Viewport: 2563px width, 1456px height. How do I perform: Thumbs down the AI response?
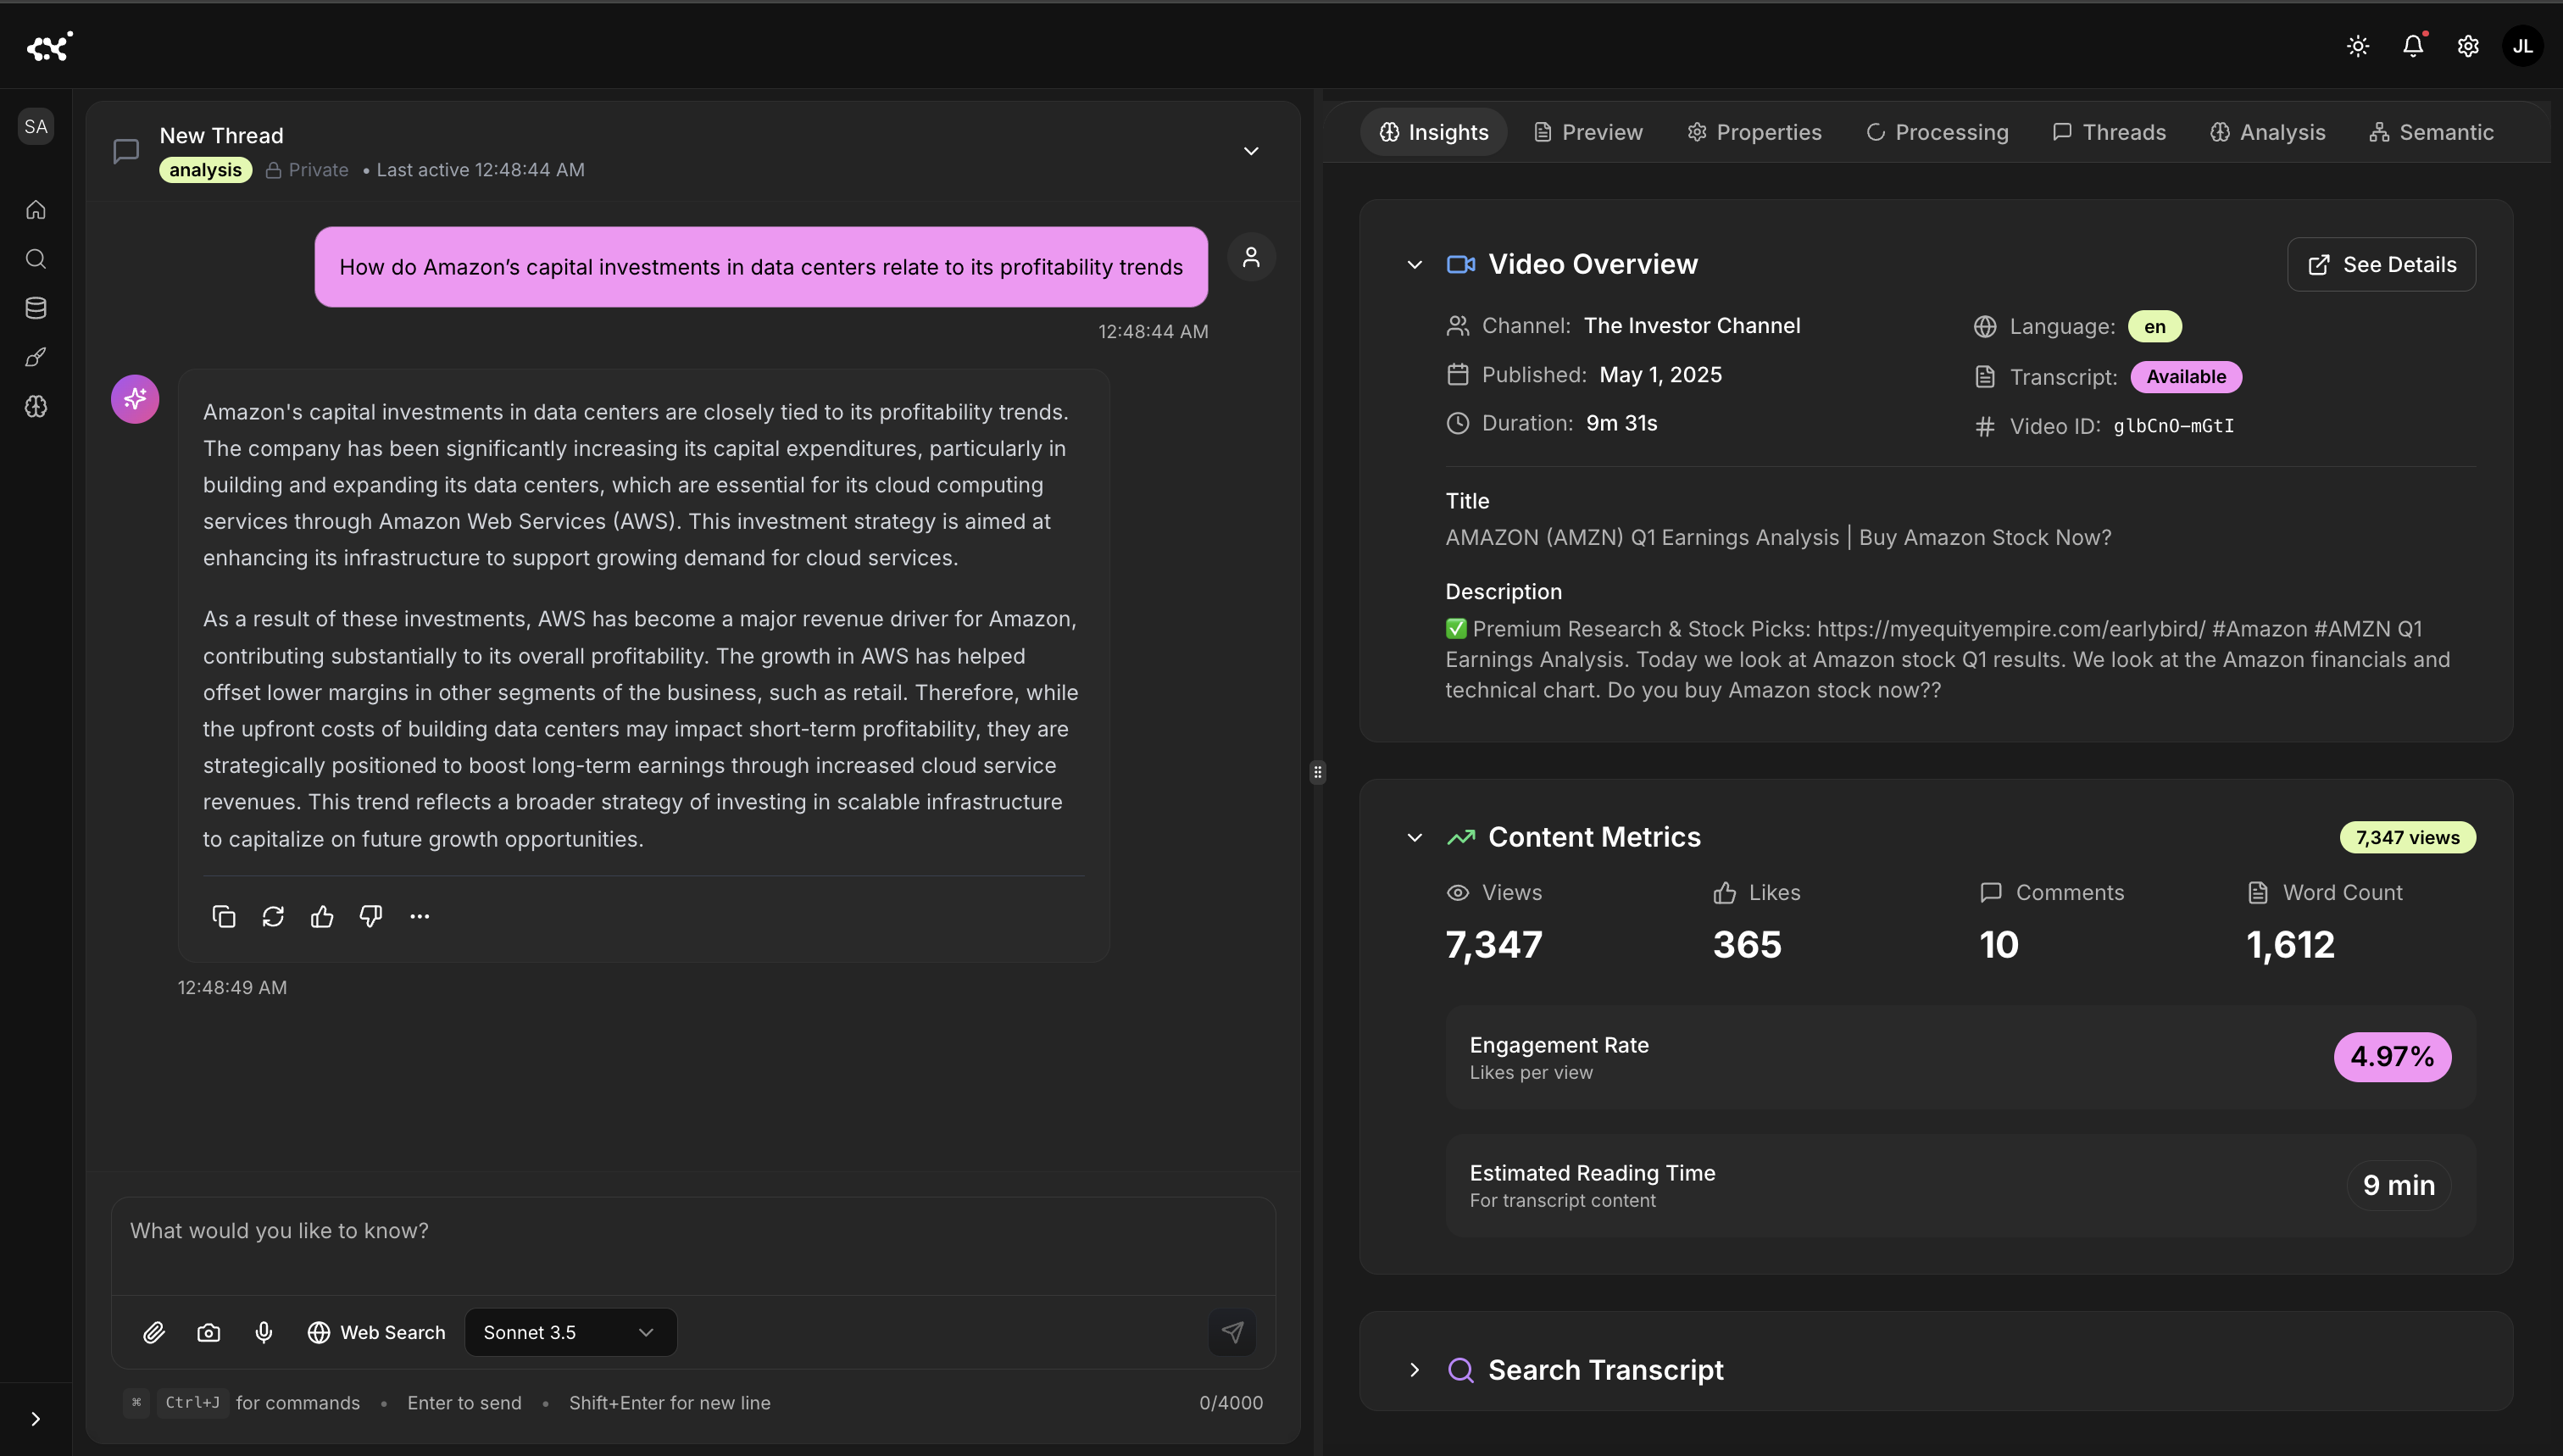pos(371,916)
